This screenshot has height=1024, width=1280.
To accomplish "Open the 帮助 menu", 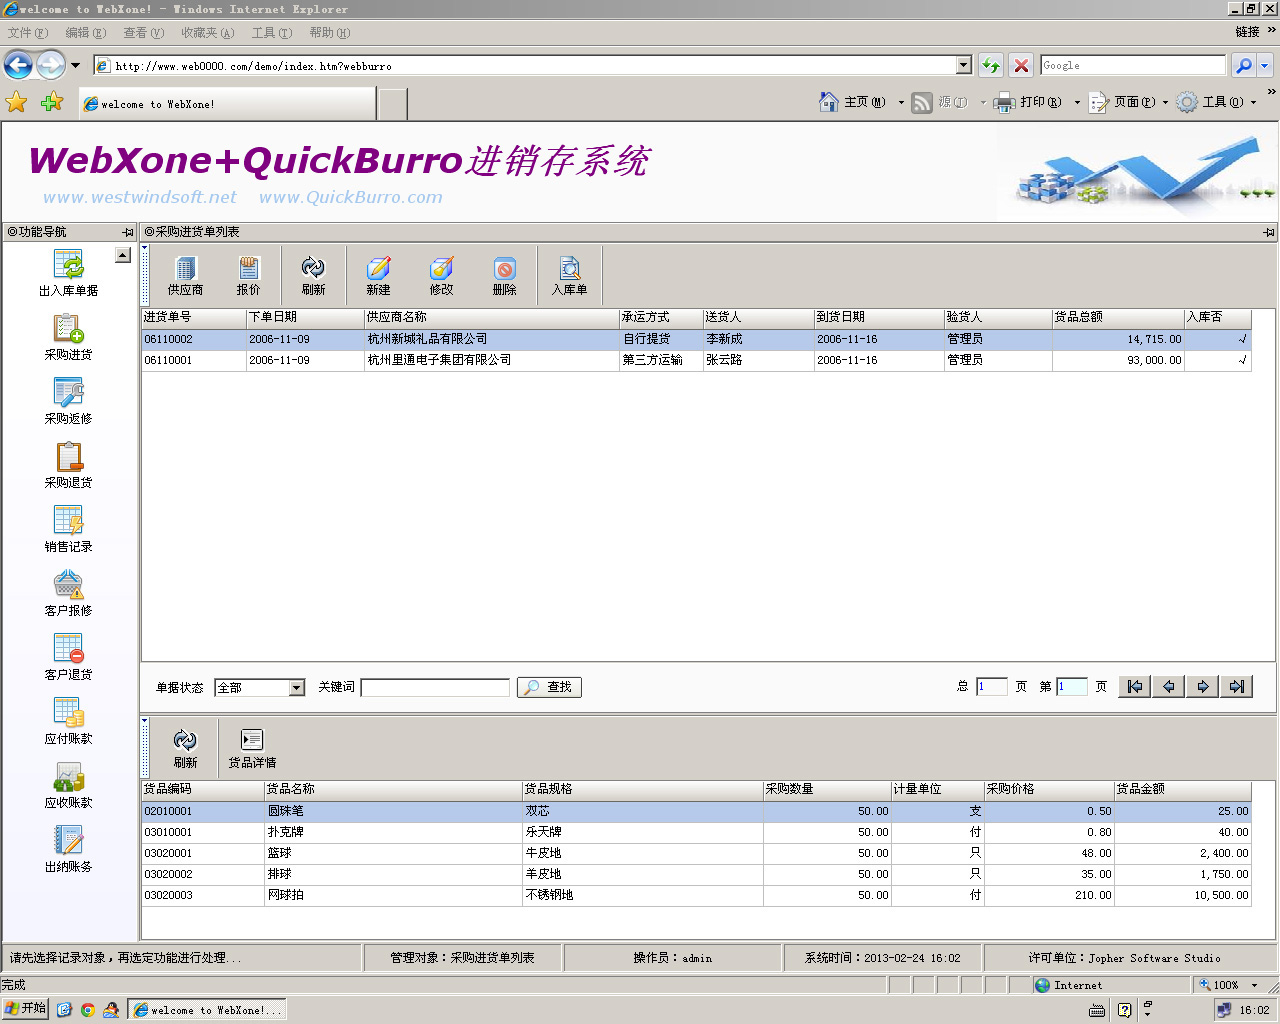I will point(329,33).
